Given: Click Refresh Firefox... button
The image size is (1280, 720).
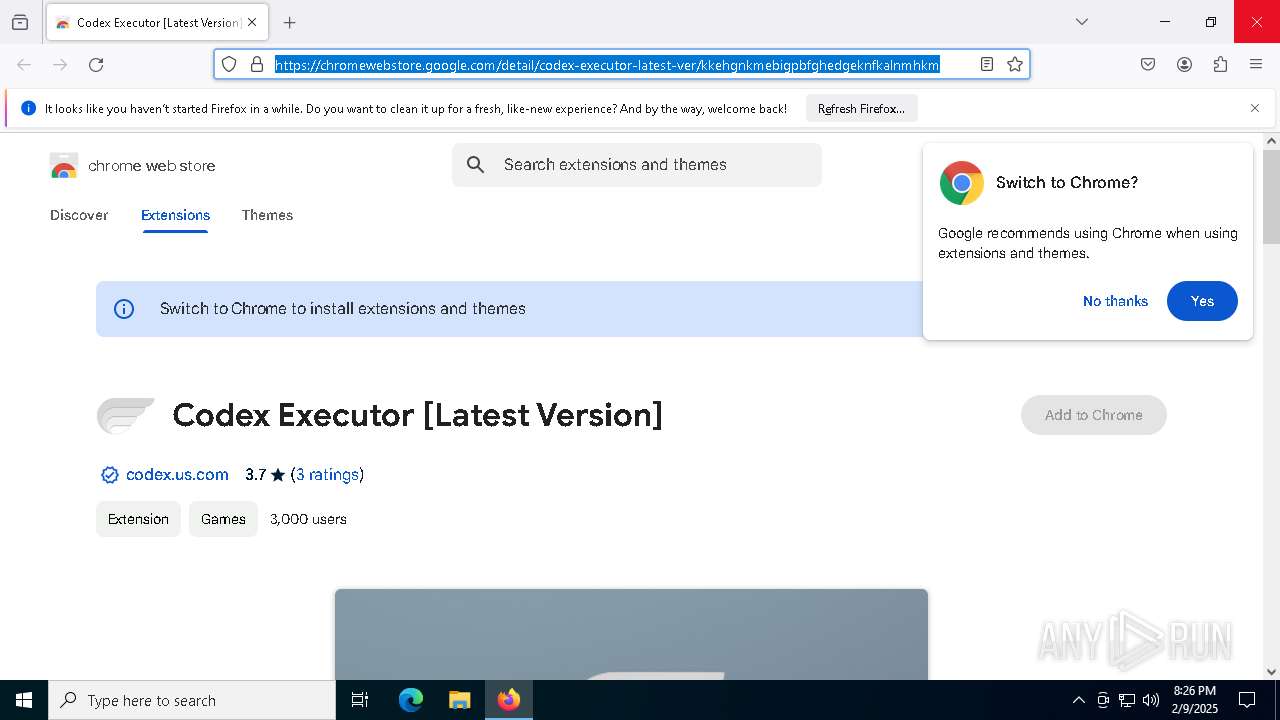Looking at the screenshot, I should pyautogui.click(x=861, y=109).
